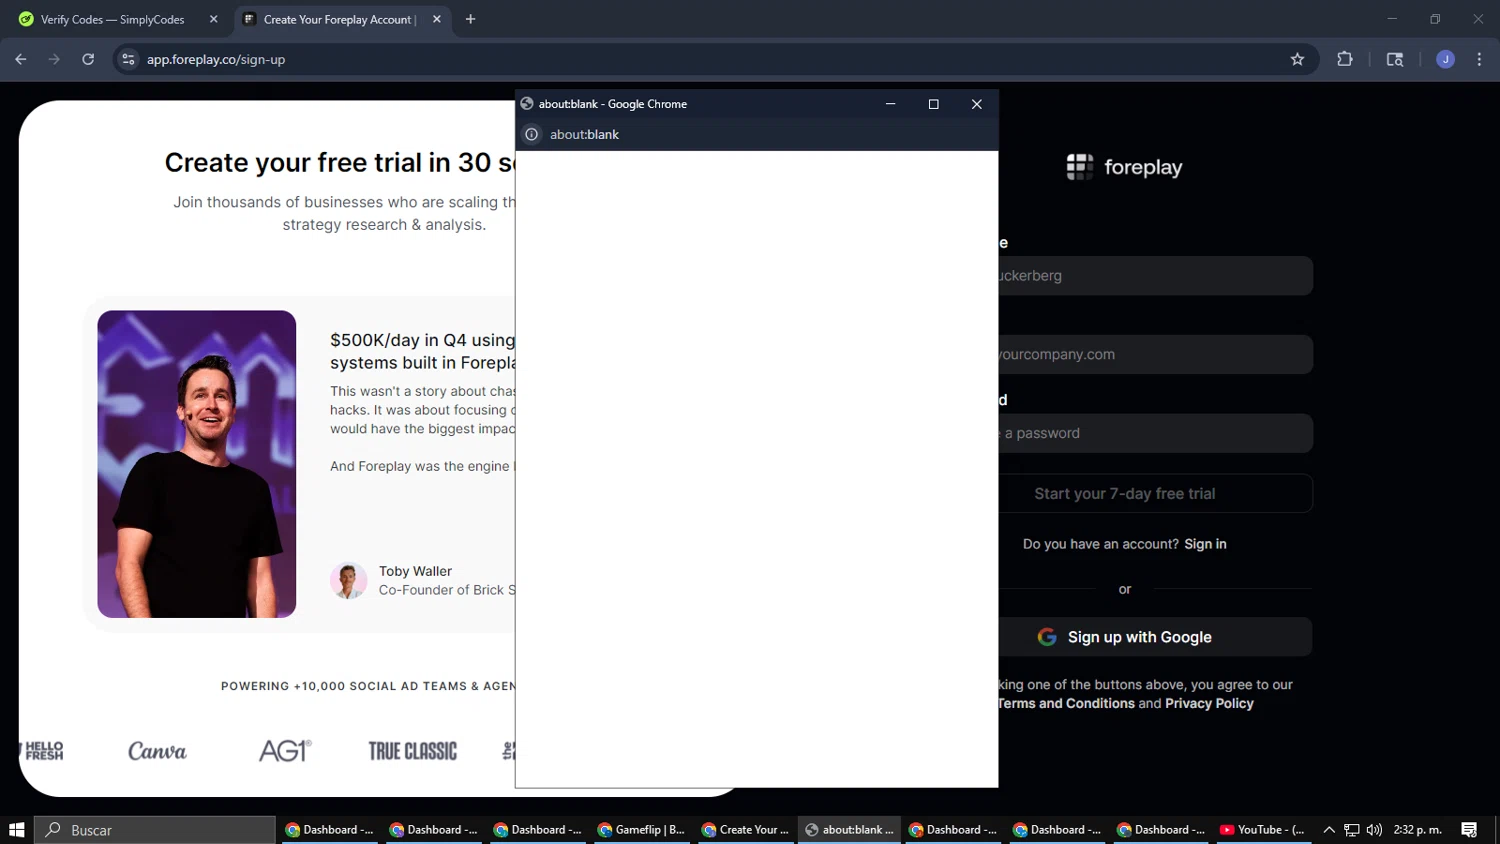Open the Chrome profile avatar J
The image size is (1500, 844).
(x=1445, y=60)
